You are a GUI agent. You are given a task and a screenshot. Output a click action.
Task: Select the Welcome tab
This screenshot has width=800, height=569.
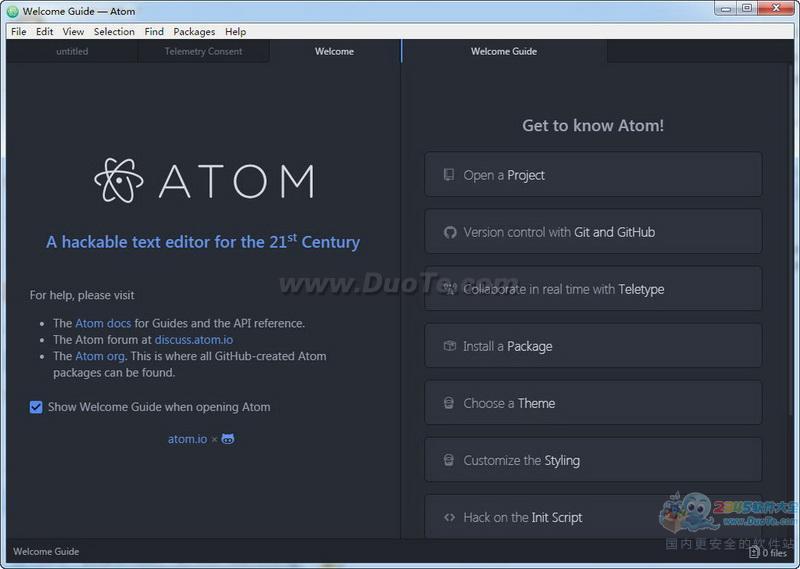(335, 52)
